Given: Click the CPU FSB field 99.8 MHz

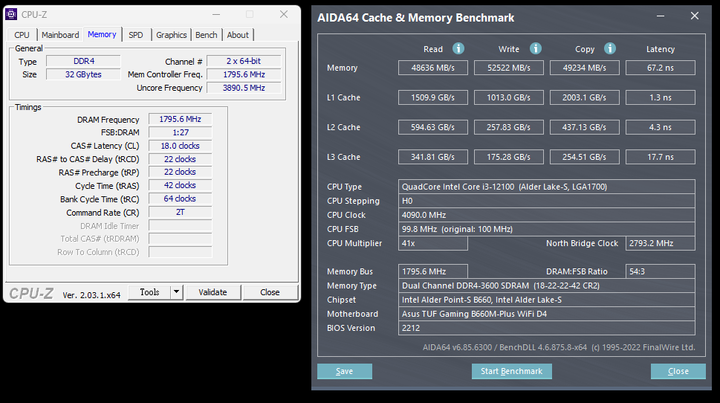Looking at the screenshot, I should (x=546, y=229).
